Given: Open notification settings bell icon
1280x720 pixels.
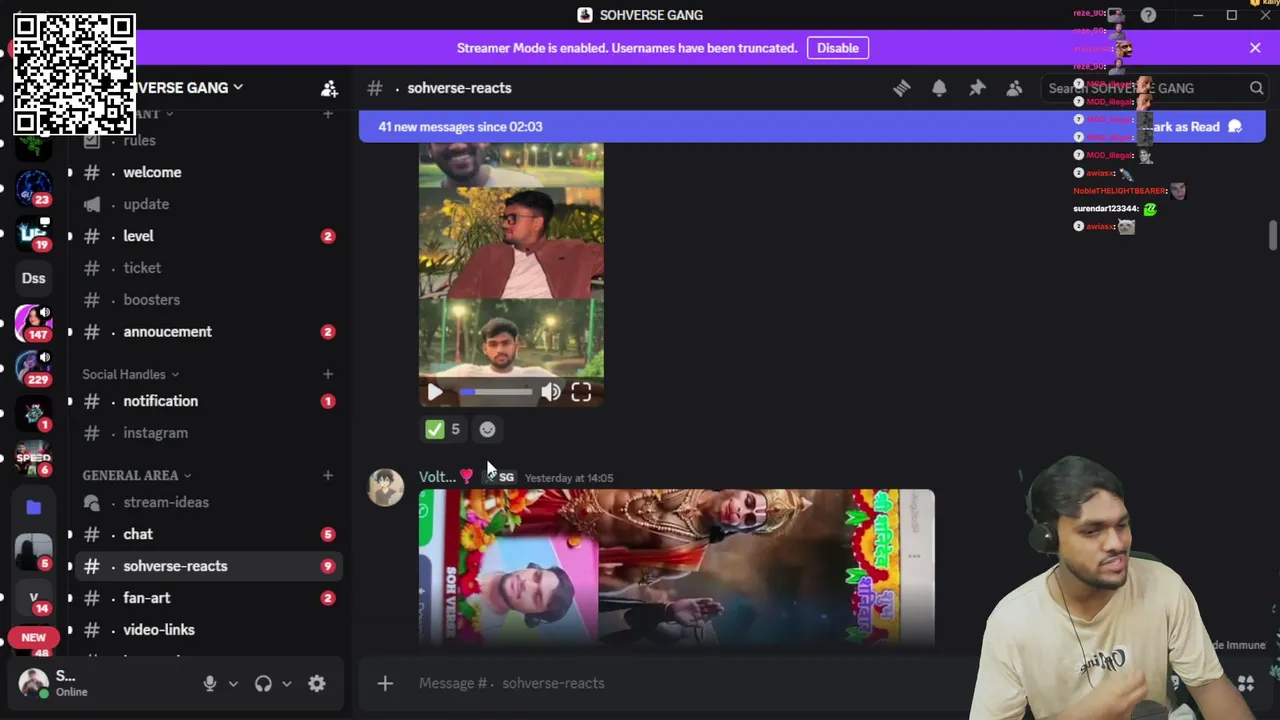Looking at the screenshot, I should [x=939, y=88].
